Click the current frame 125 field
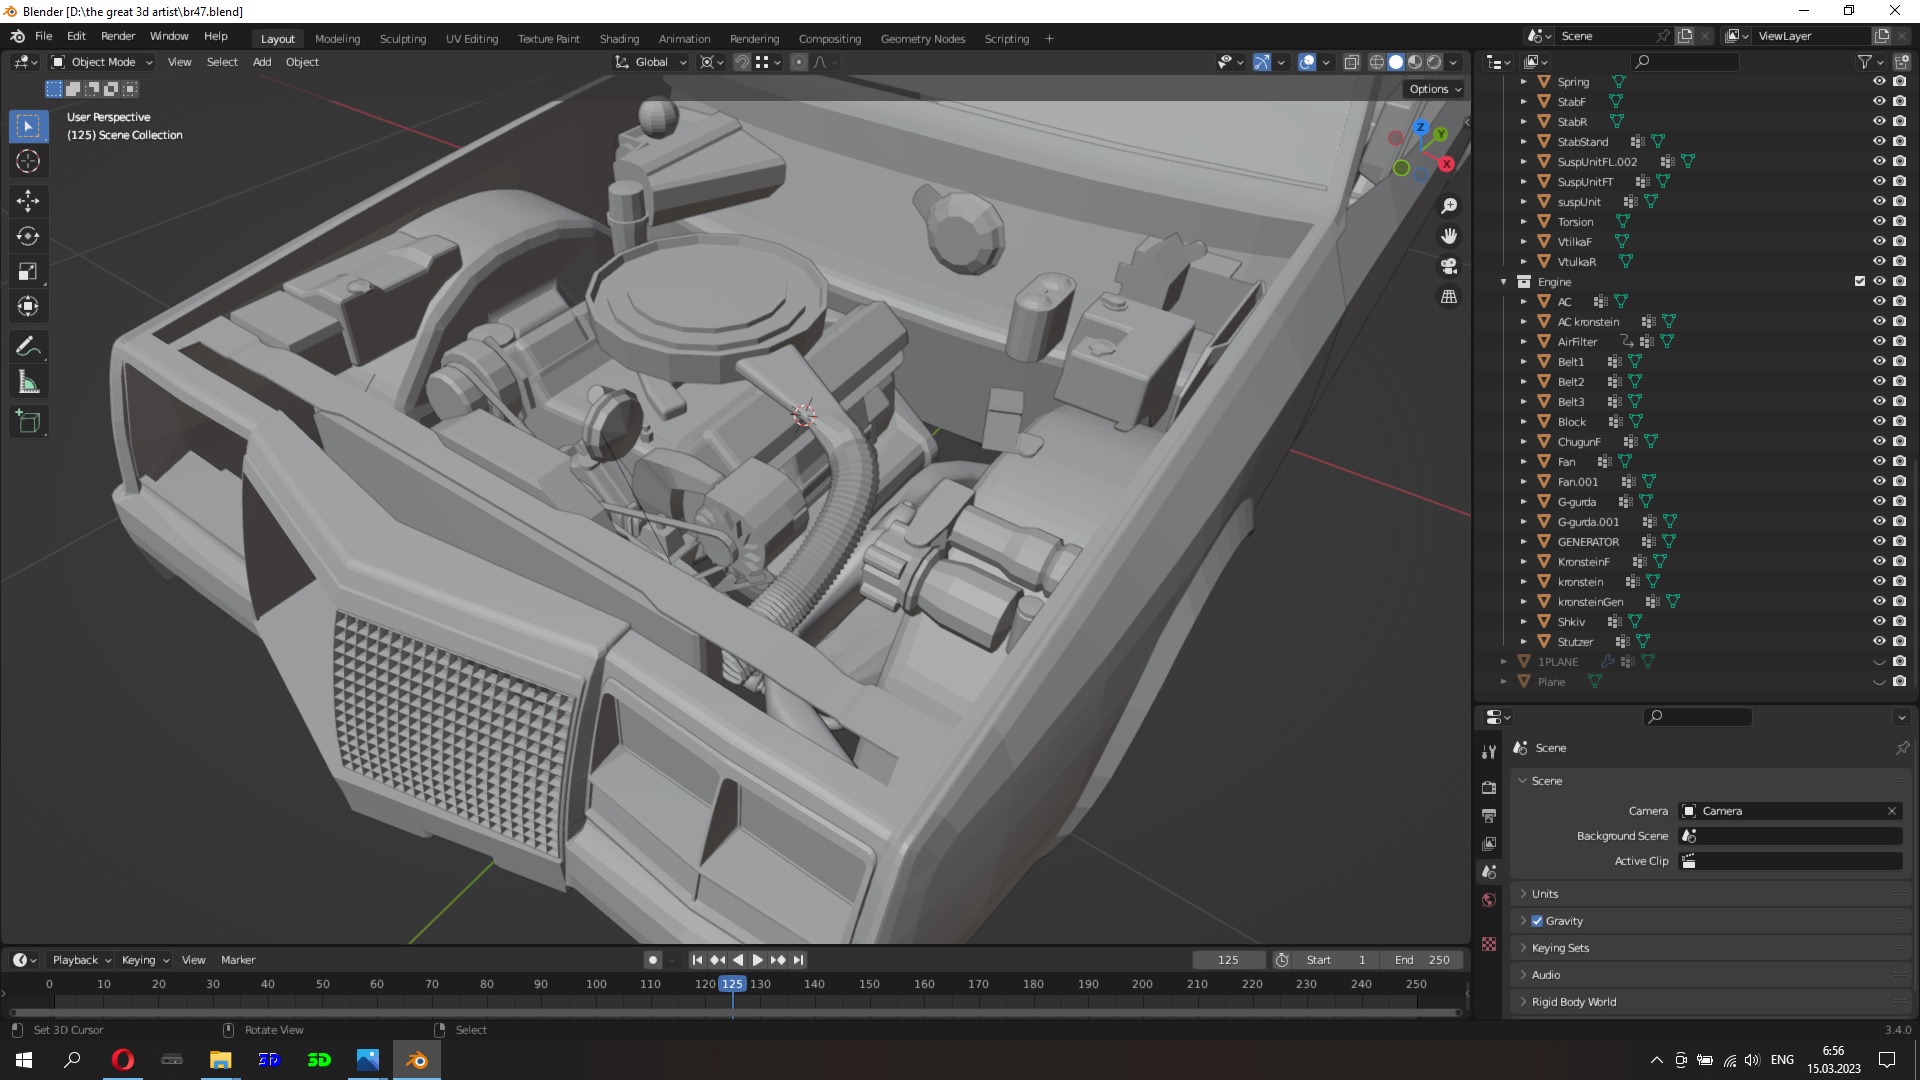Viewport: 1920px width, 1080px height. coord(1228,960)
